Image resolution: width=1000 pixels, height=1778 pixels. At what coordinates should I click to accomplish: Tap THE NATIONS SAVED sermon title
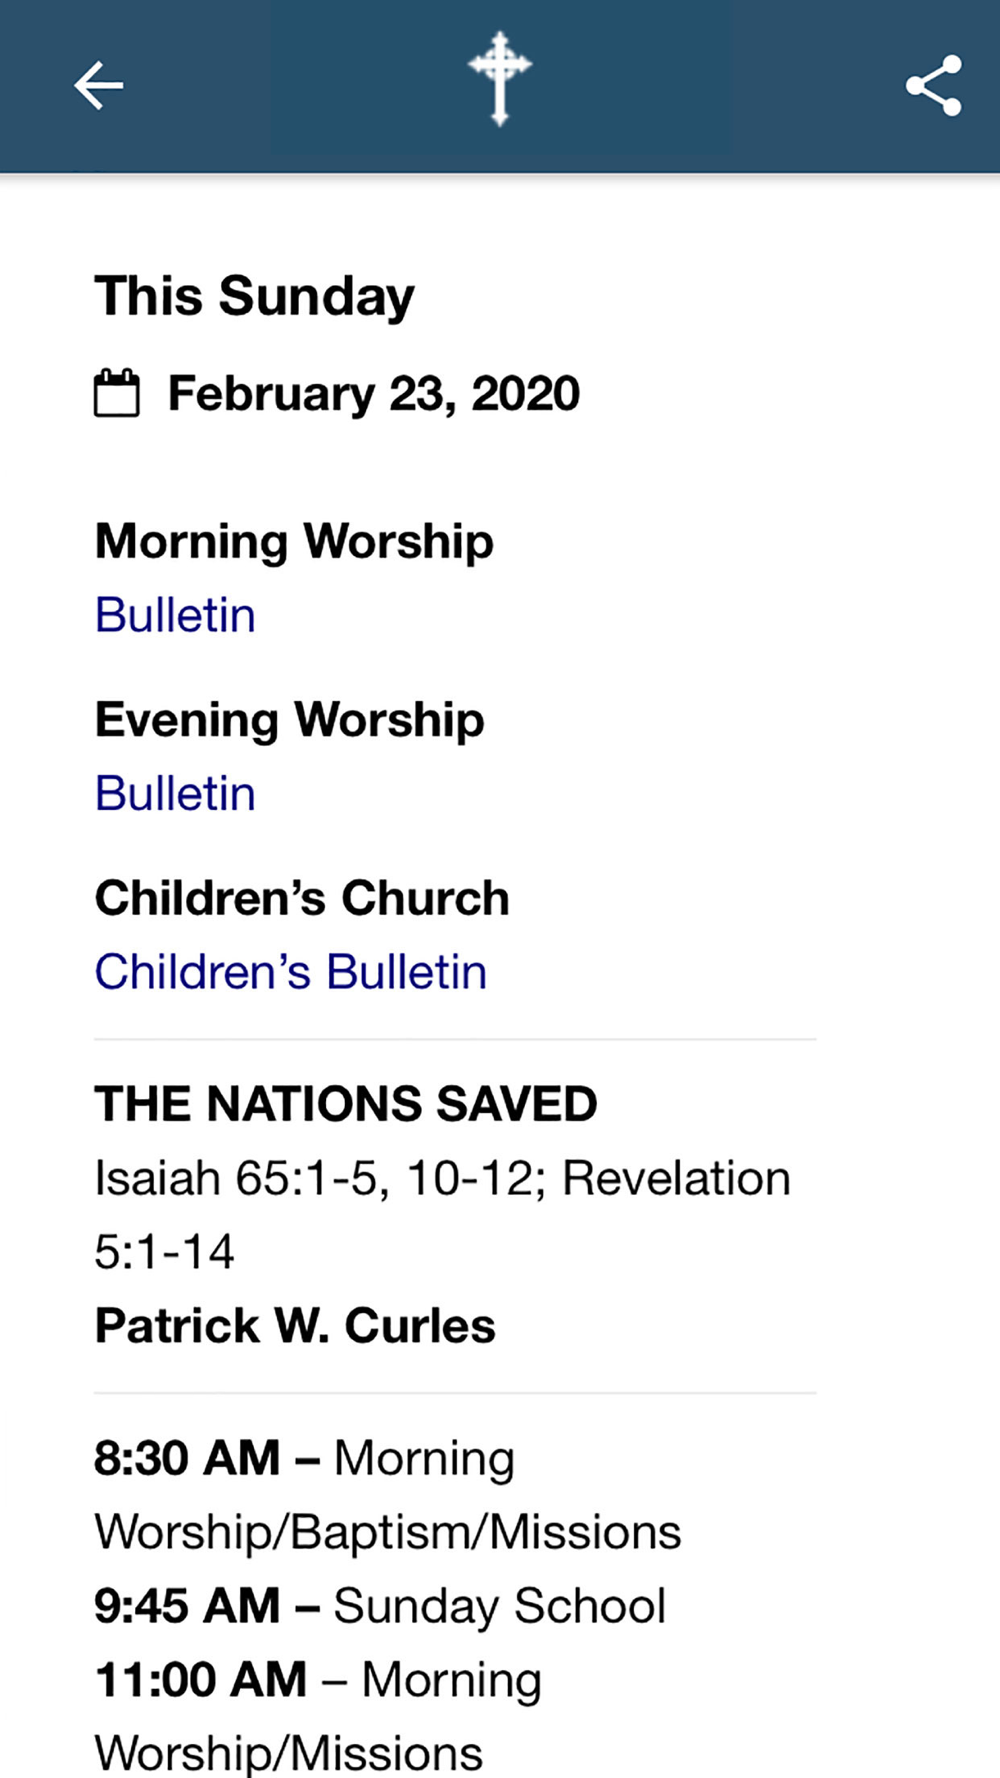click(x=346, y=1104)
